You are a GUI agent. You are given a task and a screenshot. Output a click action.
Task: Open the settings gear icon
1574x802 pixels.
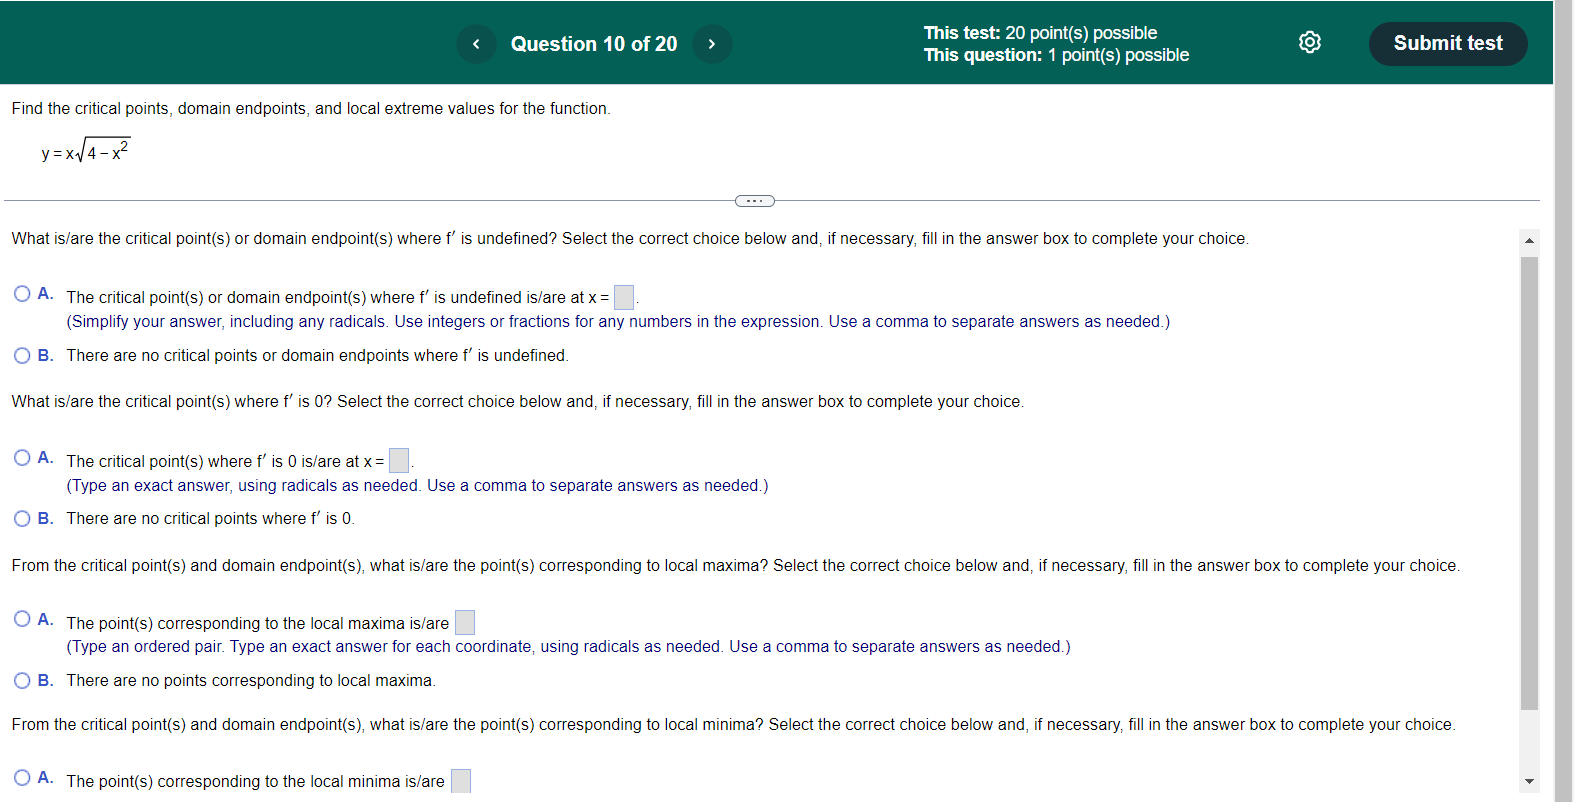1310,42
